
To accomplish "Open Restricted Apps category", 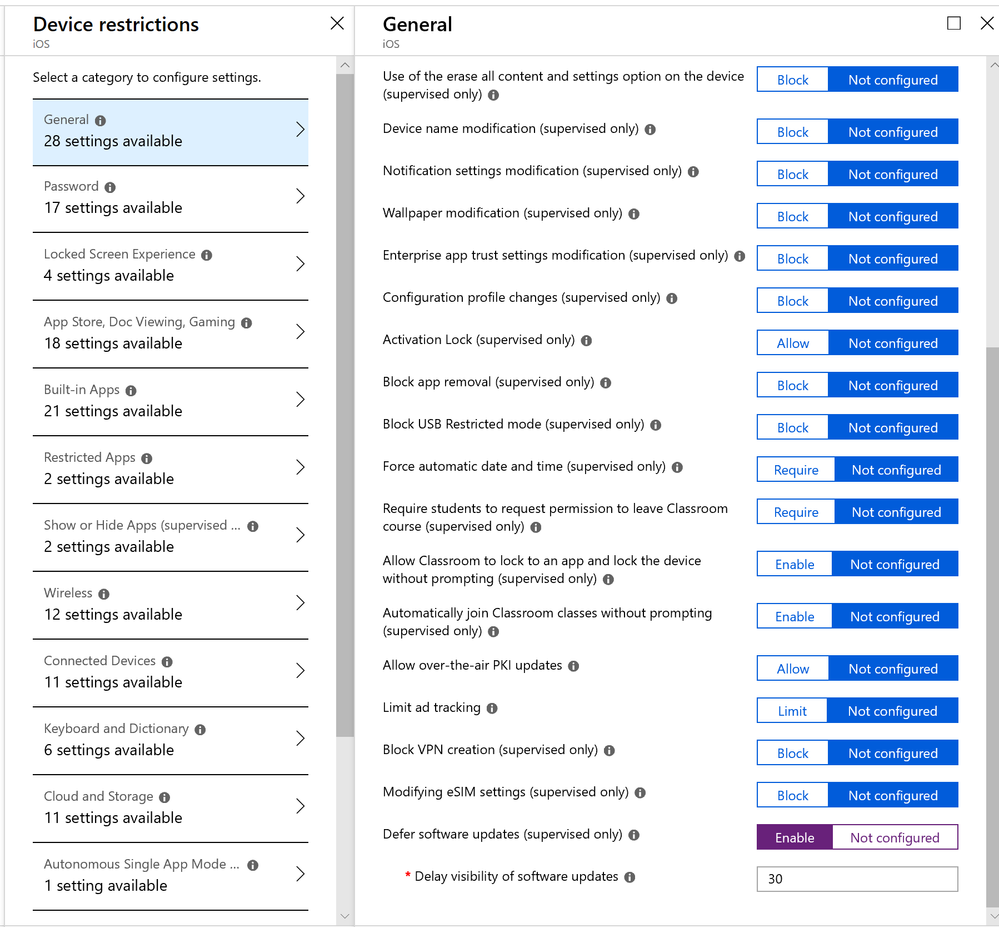I will click(171, 469).
